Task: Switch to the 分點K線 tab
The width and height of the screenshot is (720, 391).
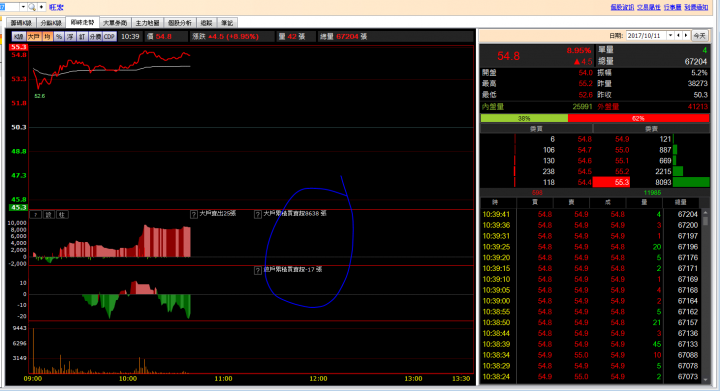Action: coord(51,23)
